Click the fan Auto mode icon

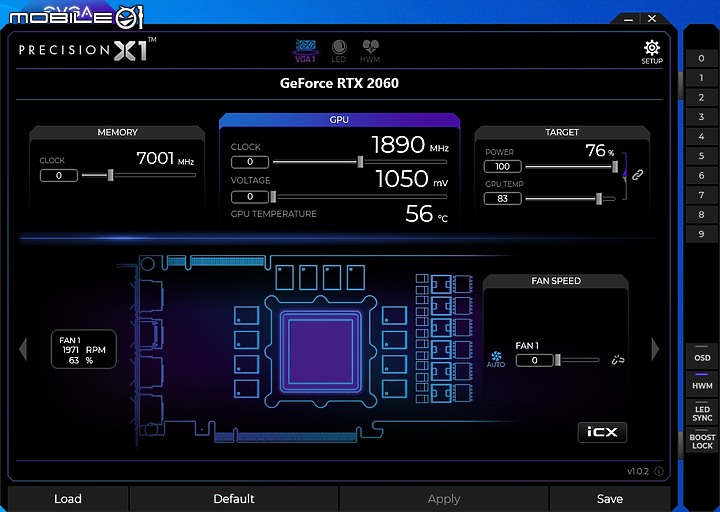(x=496, y=359)
